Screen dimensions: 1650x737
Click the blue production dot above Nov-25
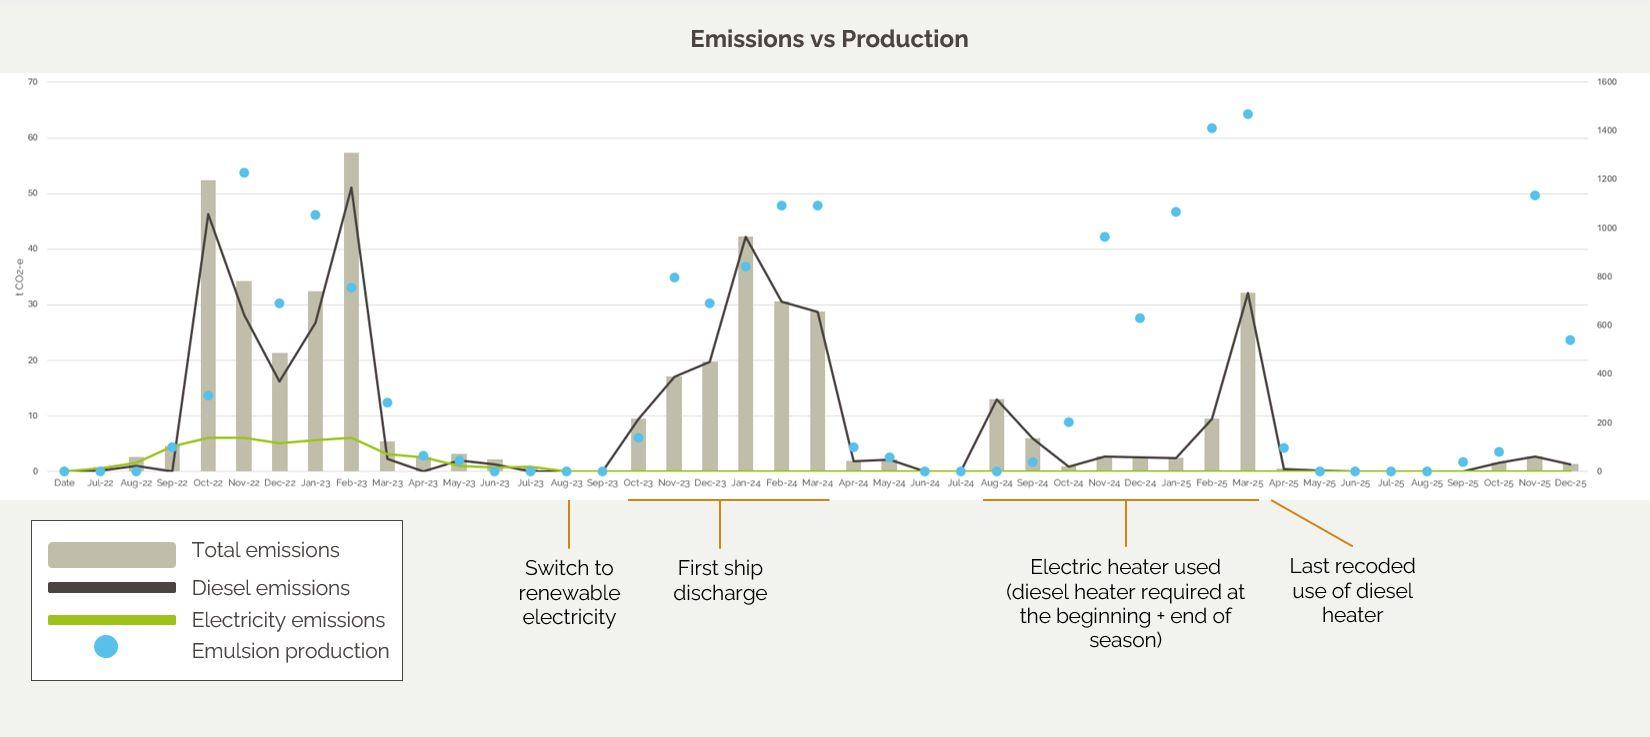[x=1534, y=196]
